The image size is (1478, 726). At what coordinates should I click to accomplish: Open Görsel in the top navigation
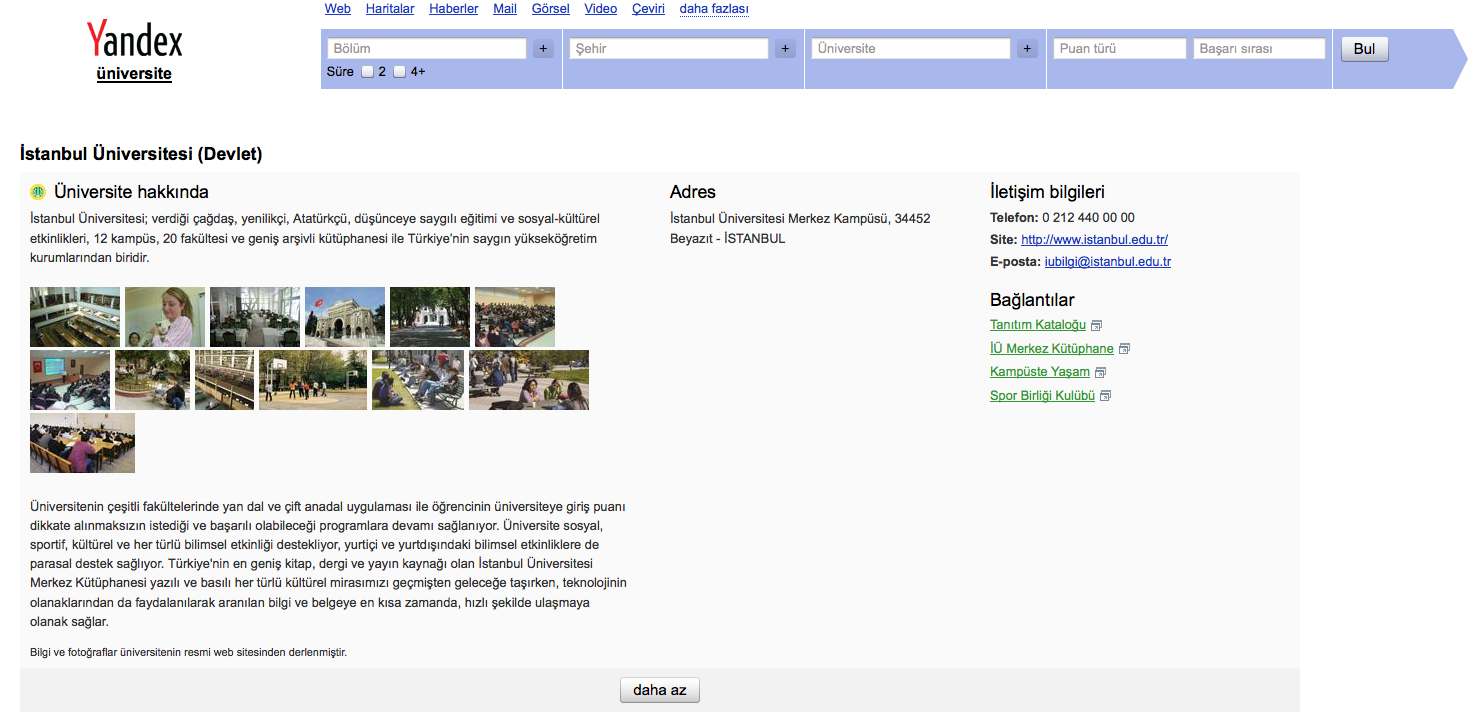[x=551, y=9]
